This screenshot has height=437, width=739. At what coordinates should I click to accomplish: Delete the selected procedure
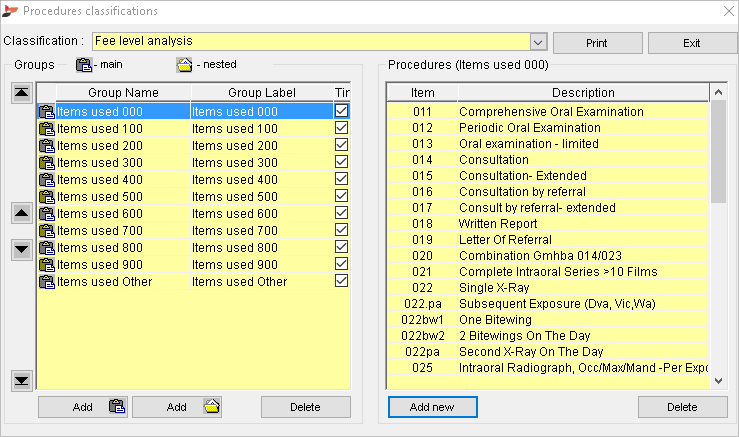point(682,407)
